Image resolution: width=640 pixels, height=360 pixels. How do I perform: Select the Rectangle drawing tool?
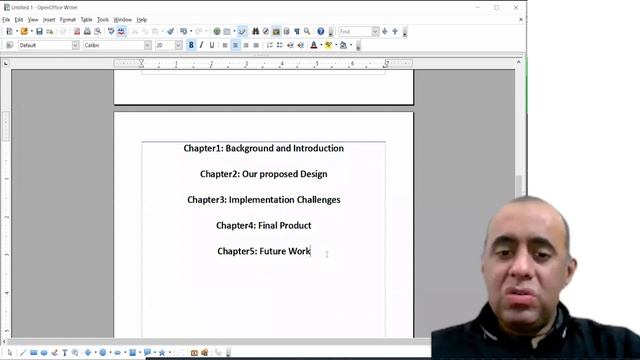[33, 352]
